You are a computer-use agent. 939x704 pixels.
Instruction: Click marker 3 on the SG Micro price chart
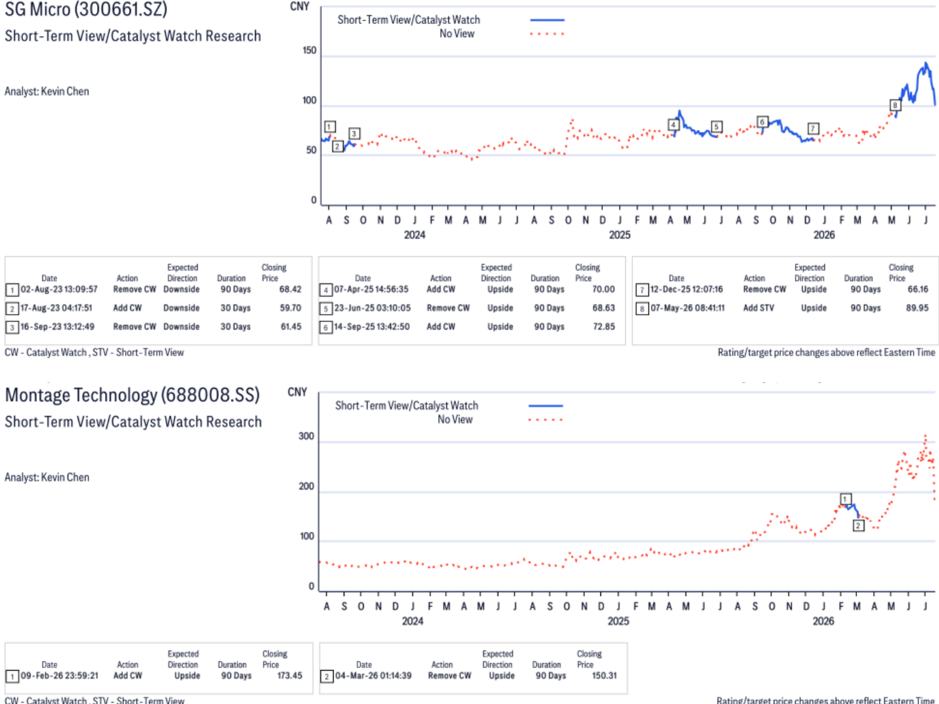355,133
